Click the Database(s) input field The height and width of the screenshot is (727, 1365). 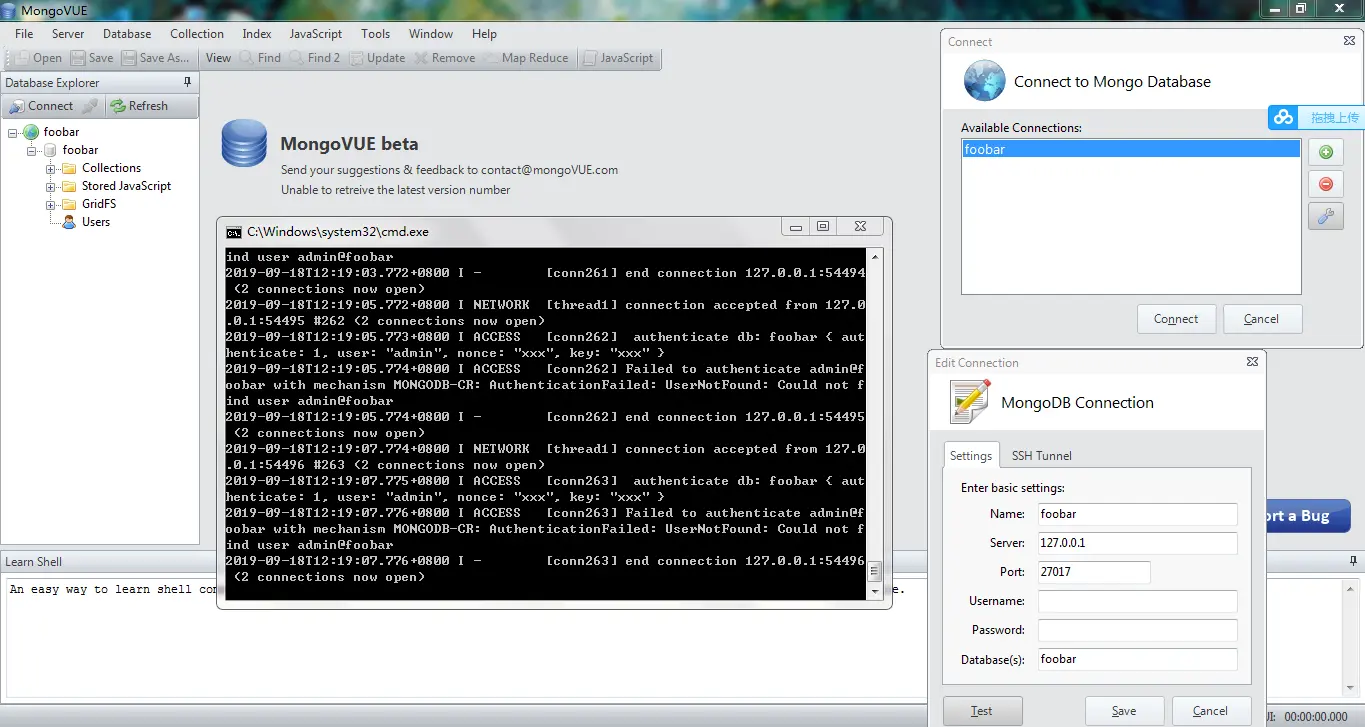tap(1137, 659)
